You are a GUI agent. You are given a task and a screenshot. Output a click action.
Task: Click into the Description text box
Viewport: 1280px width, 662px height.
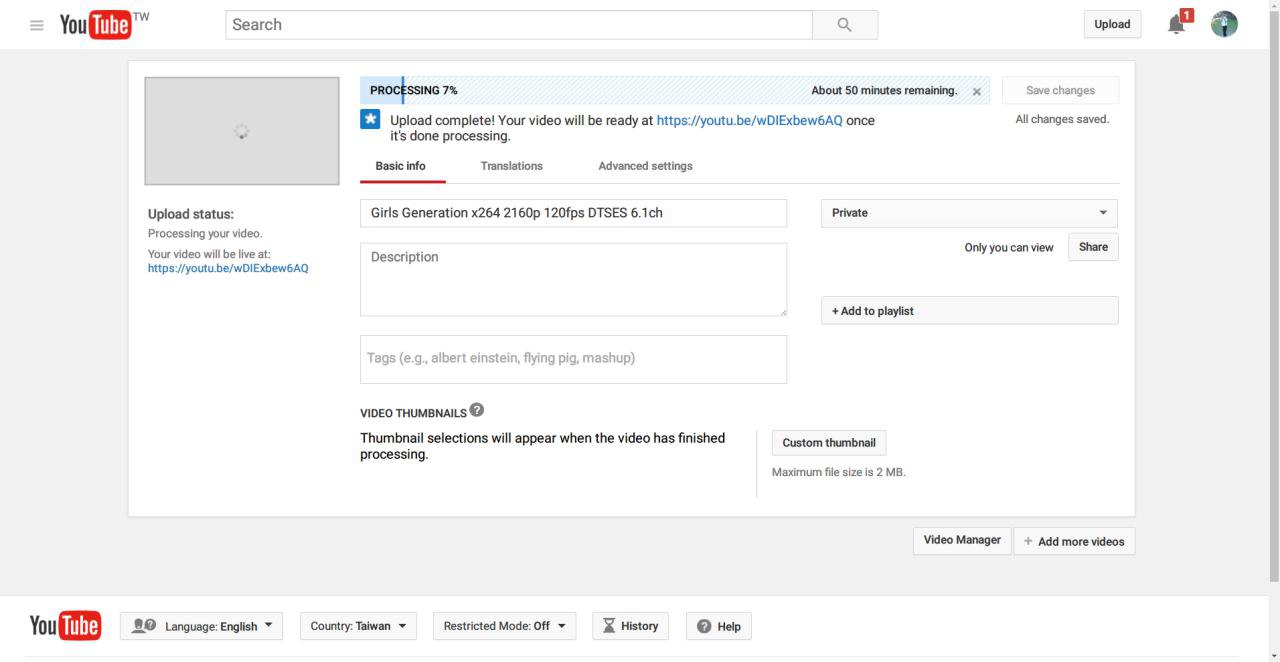point(573,280)
